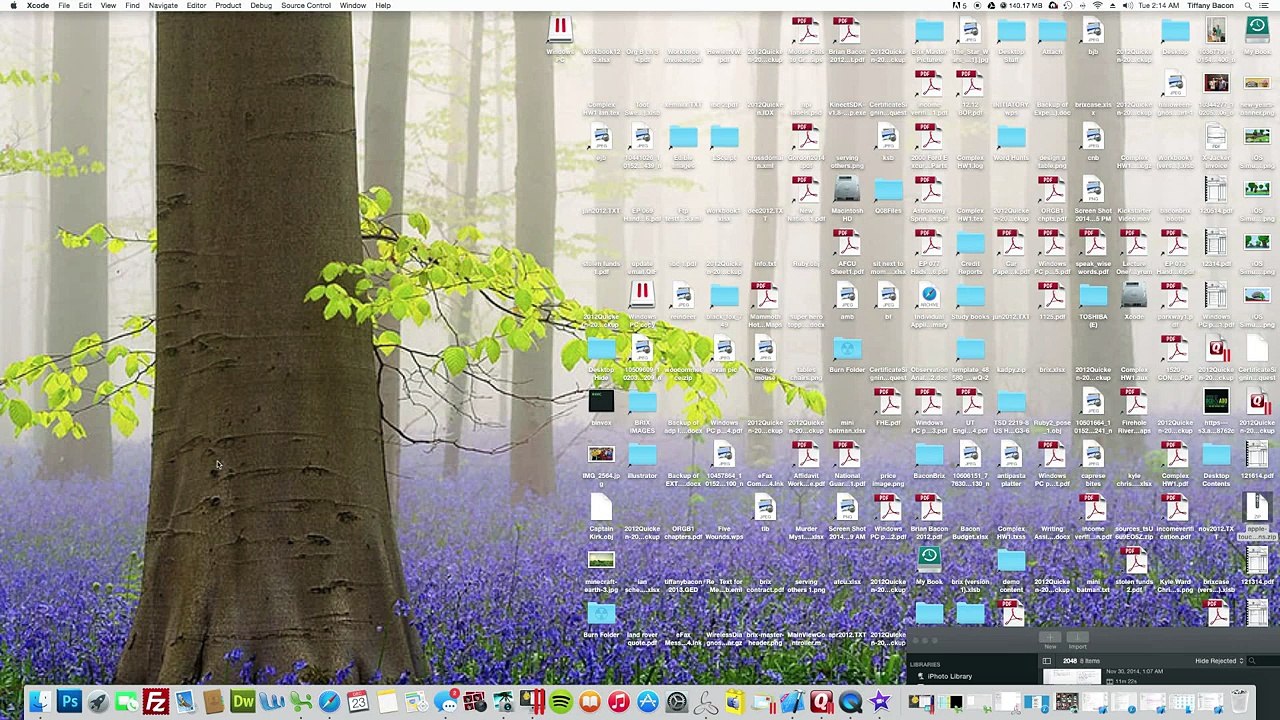Open Notification Center list icon

1263,5
